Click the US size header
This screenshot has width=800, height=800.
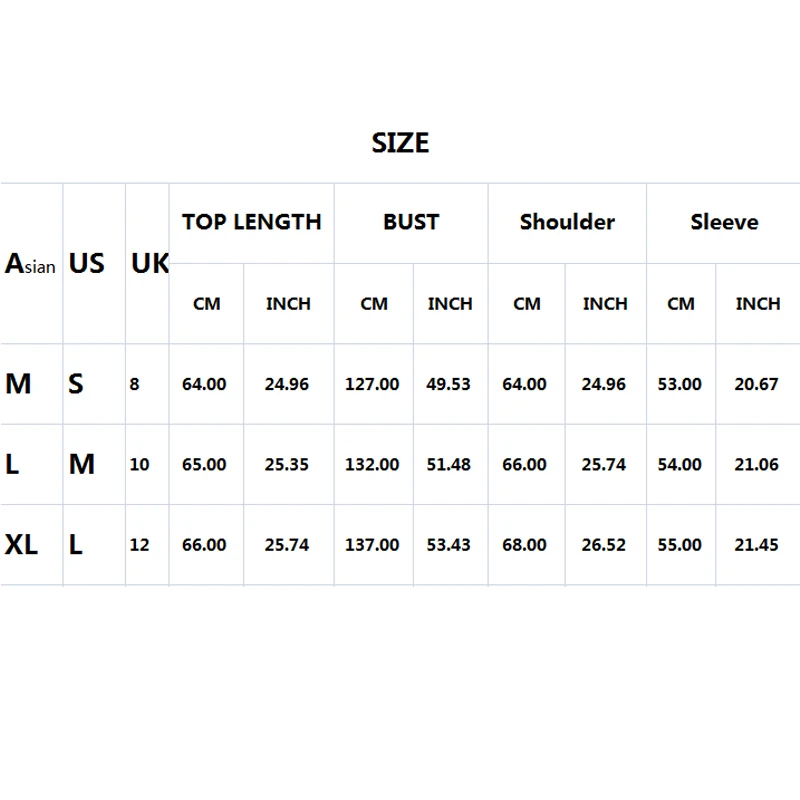(86, 263)
